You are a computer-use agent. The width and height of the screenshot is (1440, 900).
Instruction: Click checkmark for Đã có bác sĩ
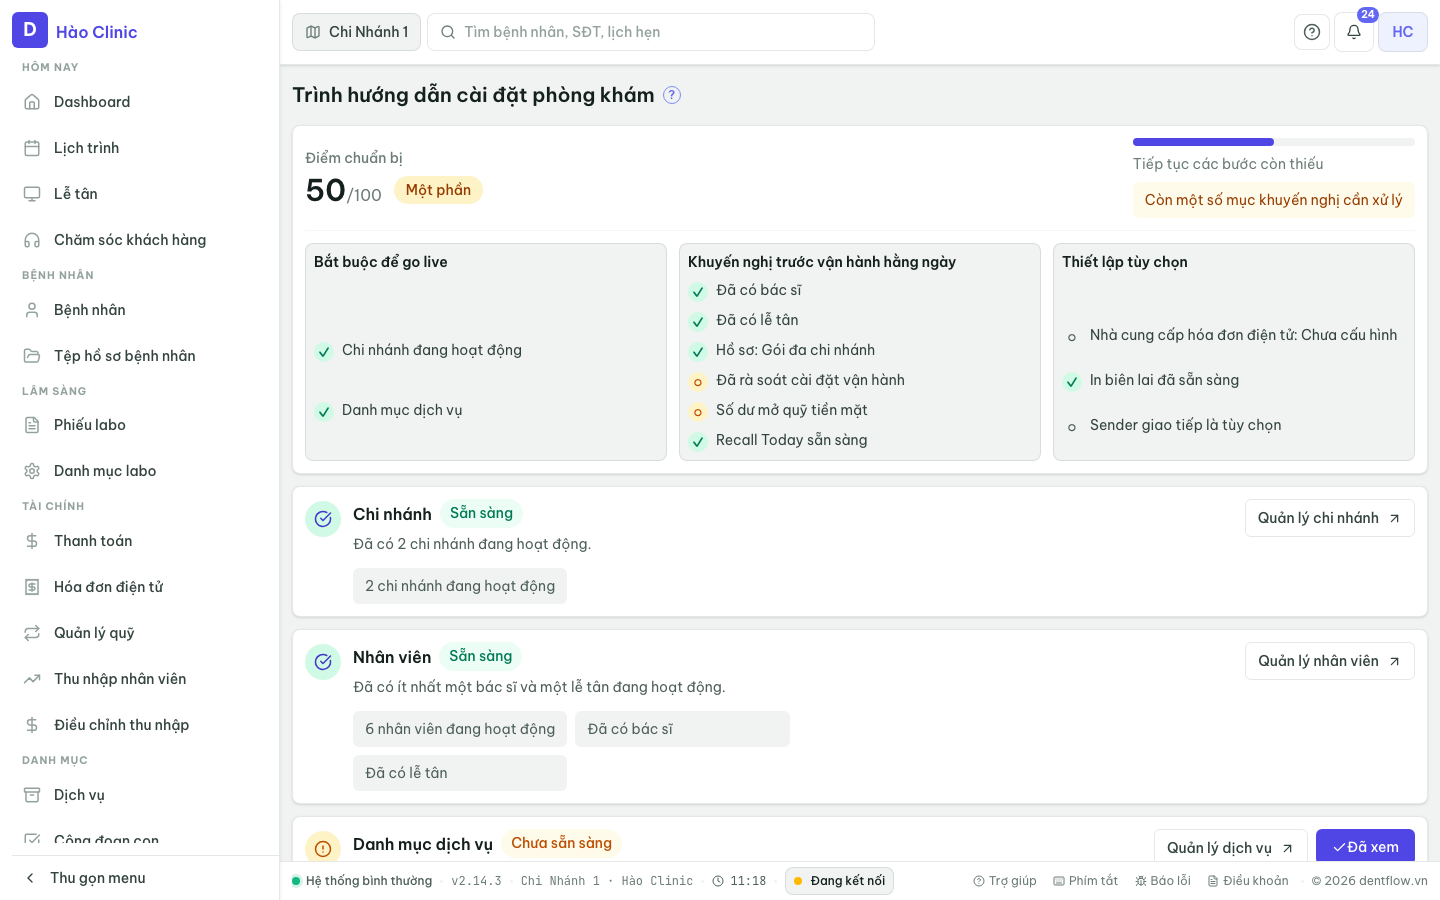coord(698,292)
